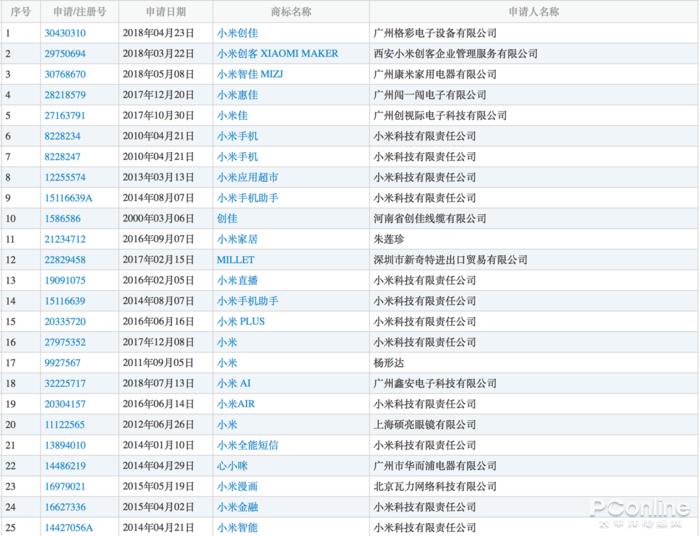Screen dimensions: 700x536
Task: Select the 商标名称 column header
Action: click(291, 12)
